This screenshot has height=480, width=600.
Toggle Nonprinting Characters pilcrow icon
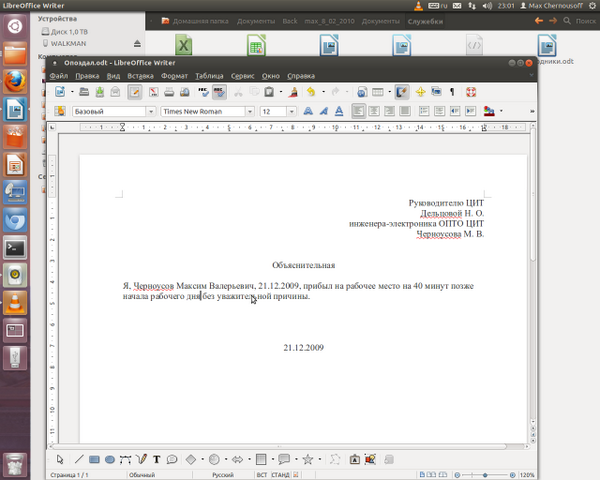(x=452, y=92)
